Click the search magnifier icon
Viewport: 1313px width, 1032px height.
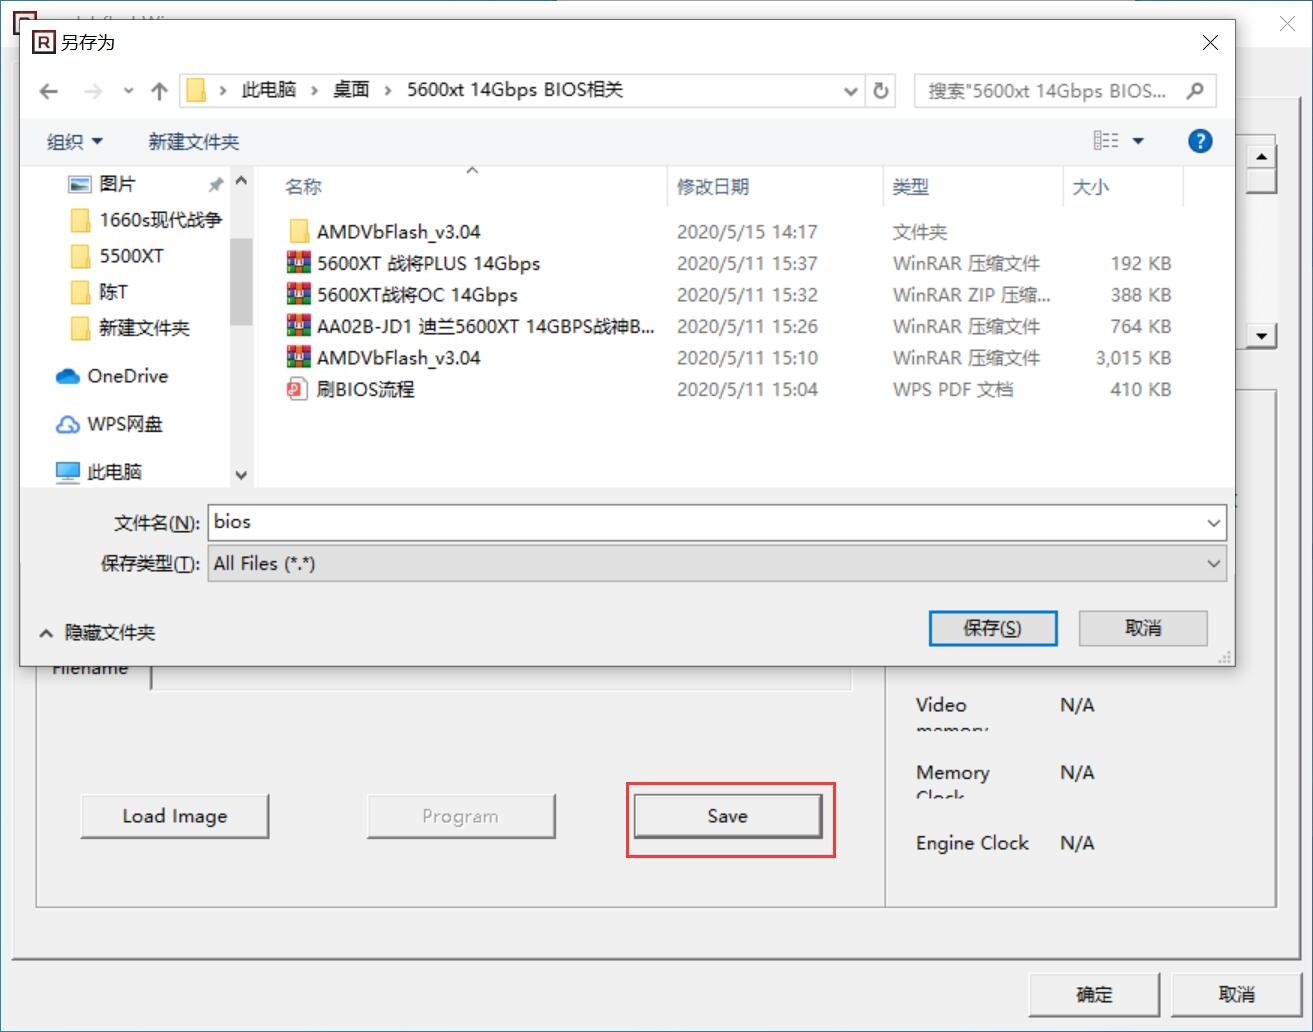click(1194, 91)
